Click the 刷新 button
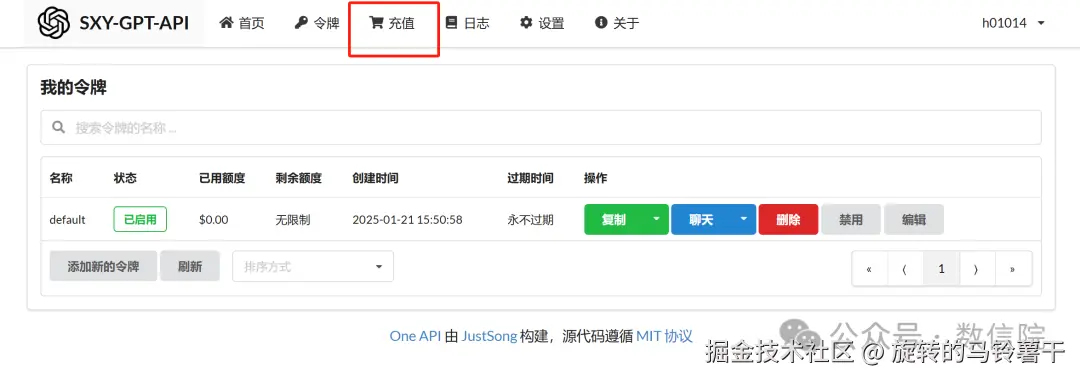Image resolution: width=1080 pixels, height=380 pixels. point(190,266)
